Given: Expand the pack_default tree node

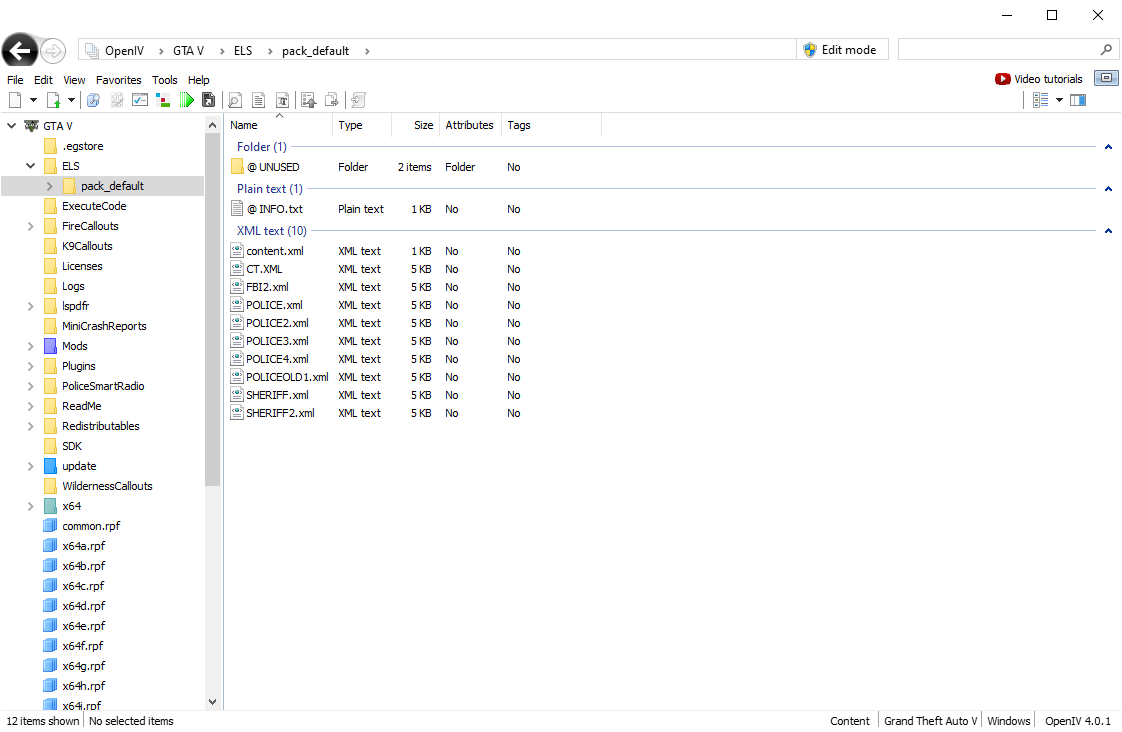Looking at the screenshot, I should coord(49,186).
